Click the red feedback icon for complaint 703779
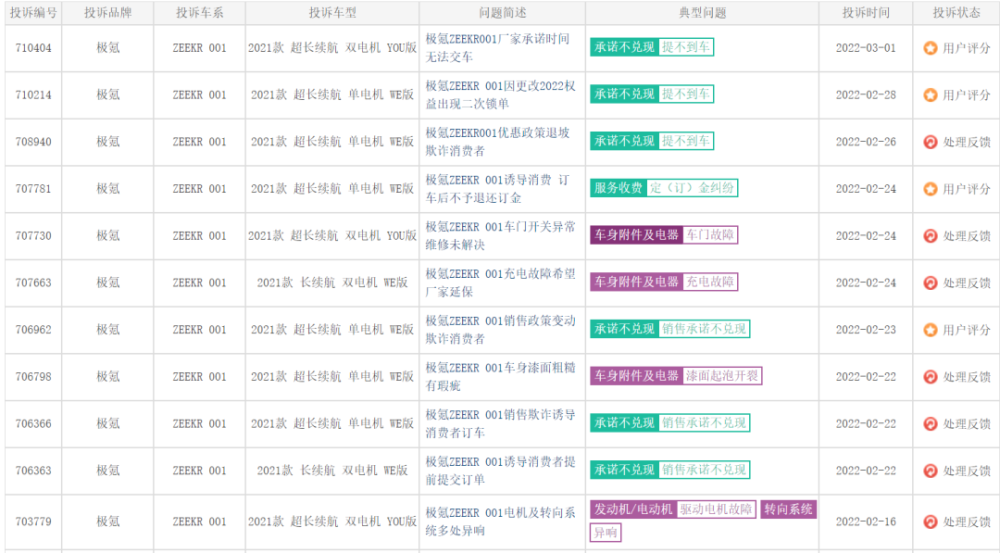1000x553 pixels. pos(930,521)
